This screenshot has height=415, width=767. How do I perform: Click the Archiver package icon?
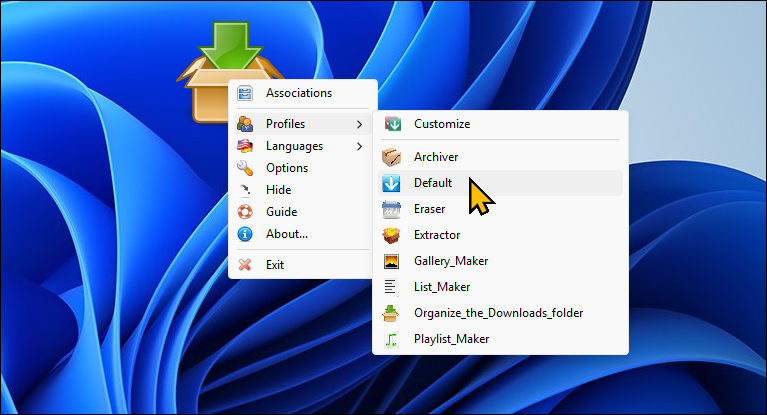tap(392, 157)
